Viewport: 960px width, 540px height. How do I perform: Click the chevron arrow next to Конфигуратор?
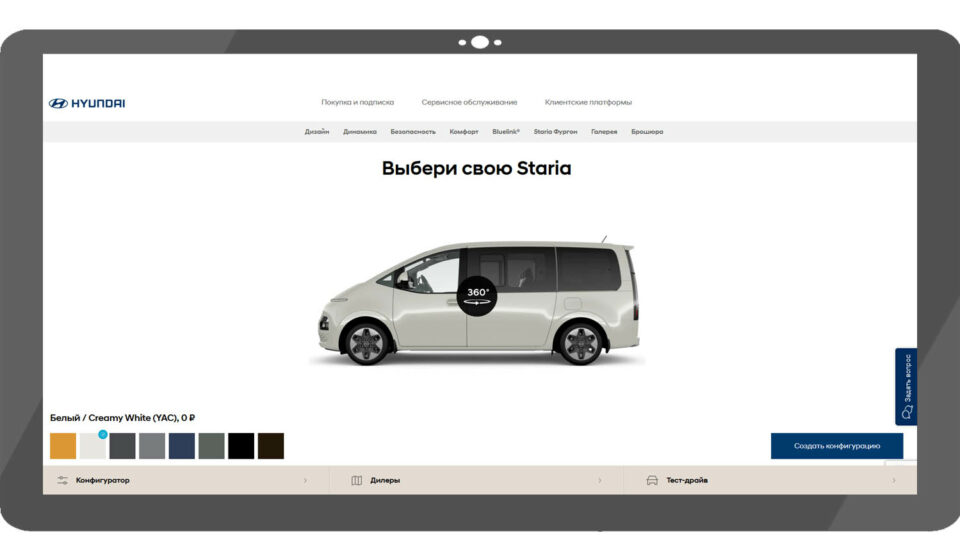click(305, 481)
